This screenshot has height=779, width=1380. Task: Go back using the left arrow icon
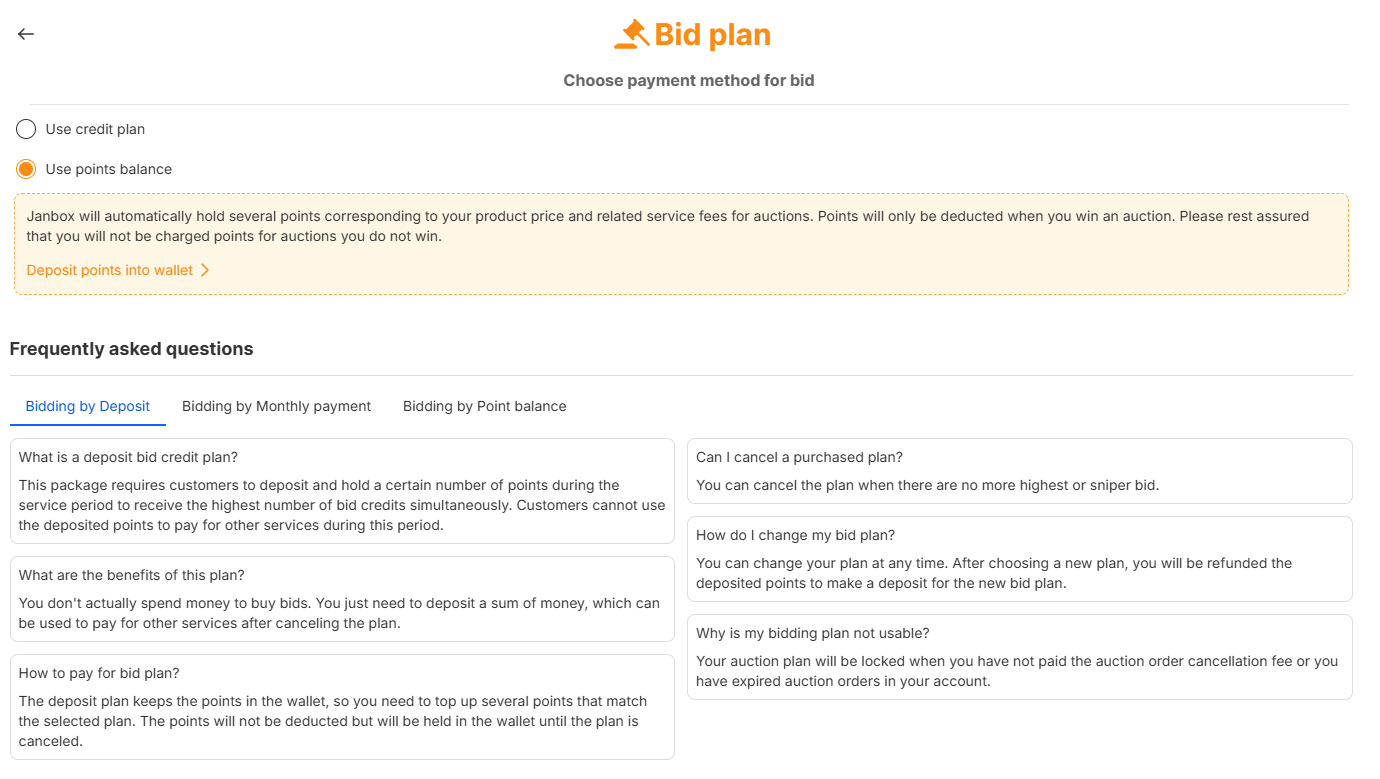pyautogui.click(x=26, y=34)
